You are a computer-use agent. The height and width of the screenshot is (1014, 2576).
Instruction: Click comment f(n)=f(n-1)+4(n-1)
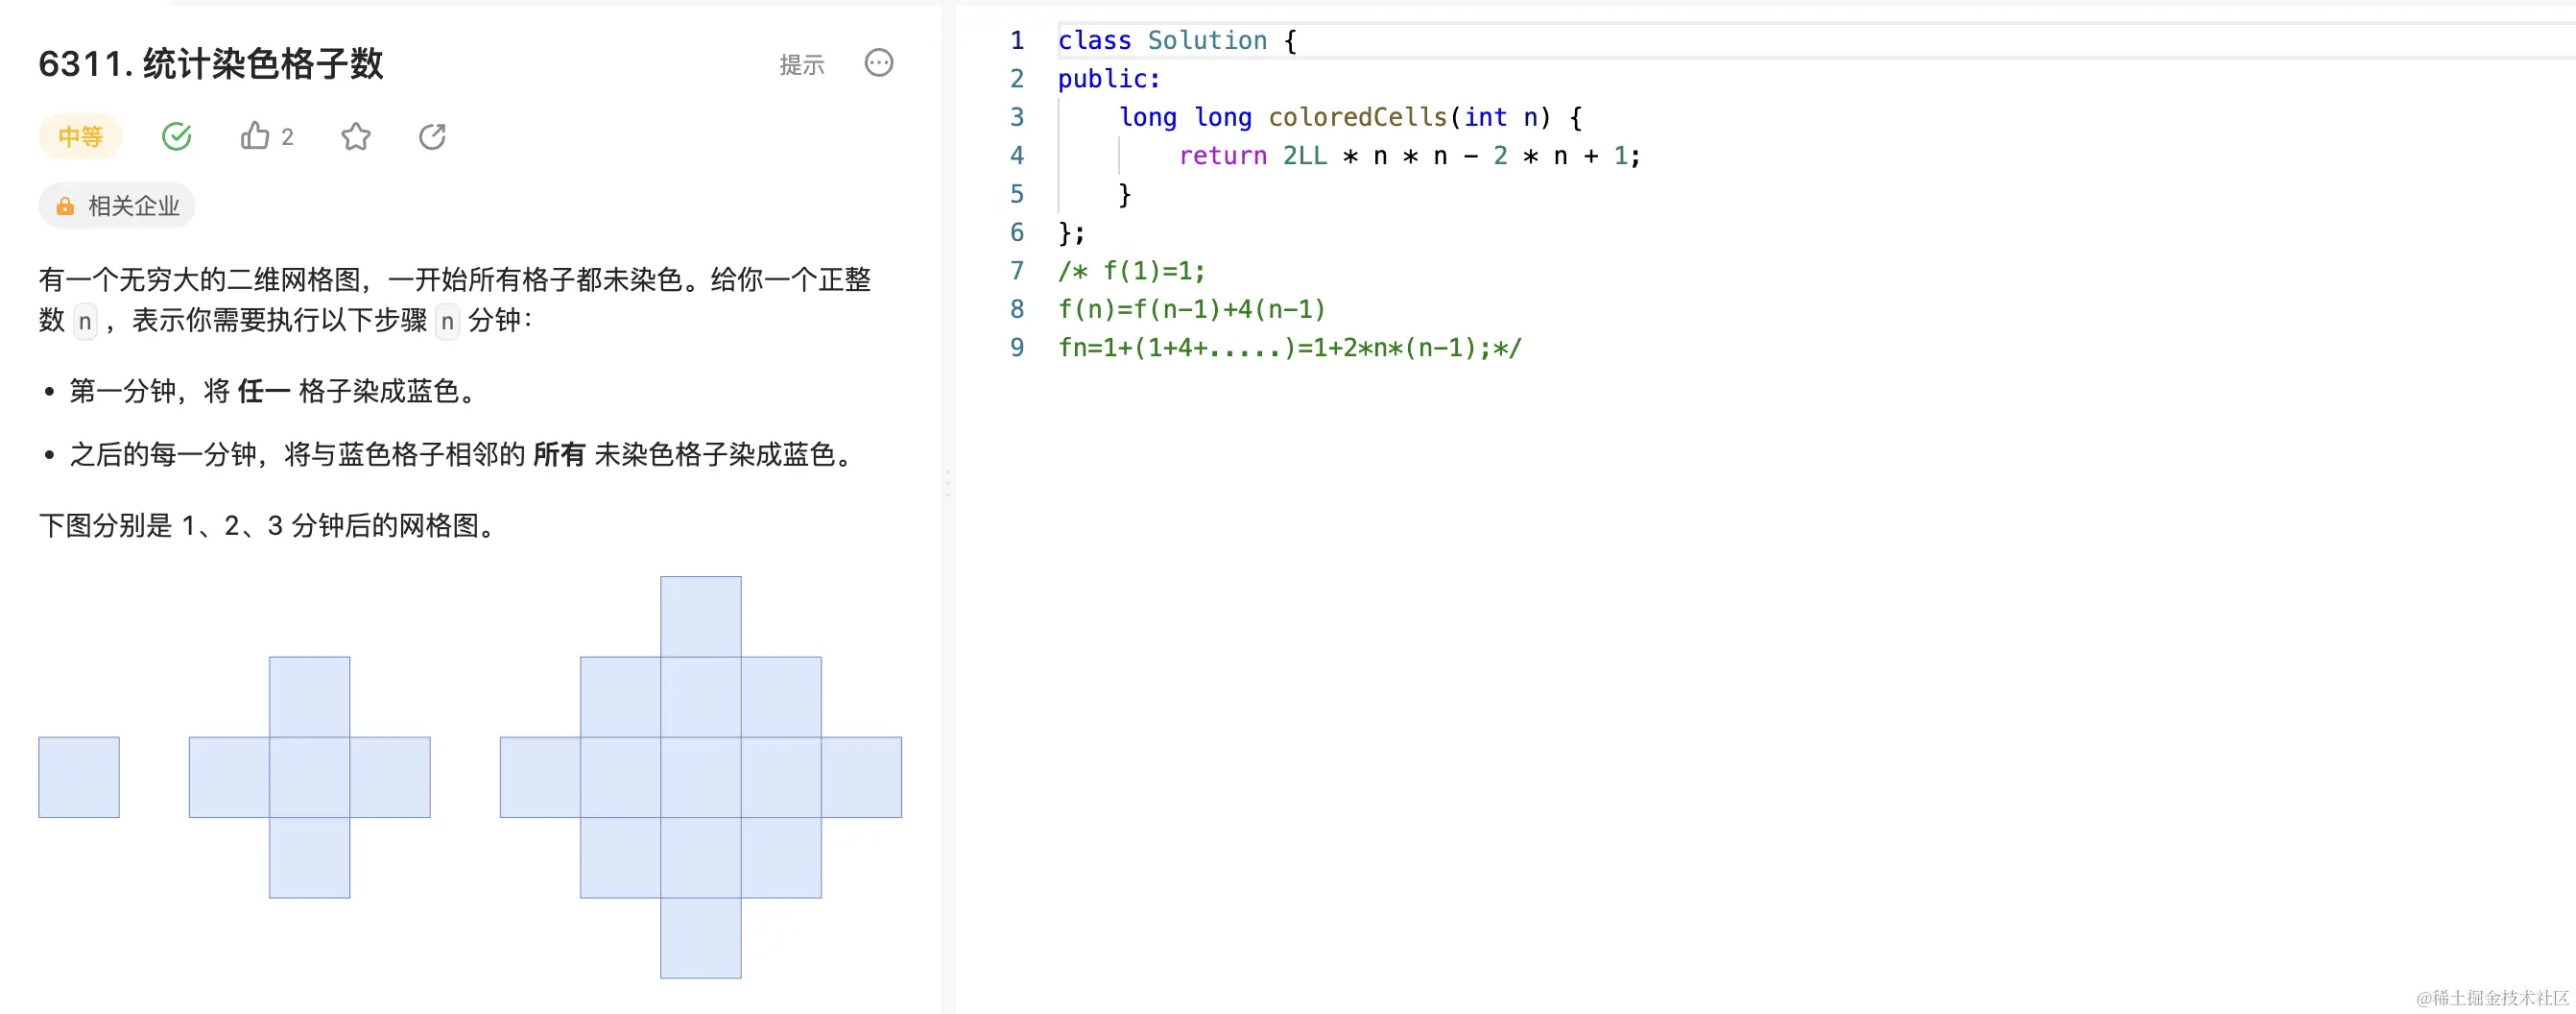tap(1192, 309)
